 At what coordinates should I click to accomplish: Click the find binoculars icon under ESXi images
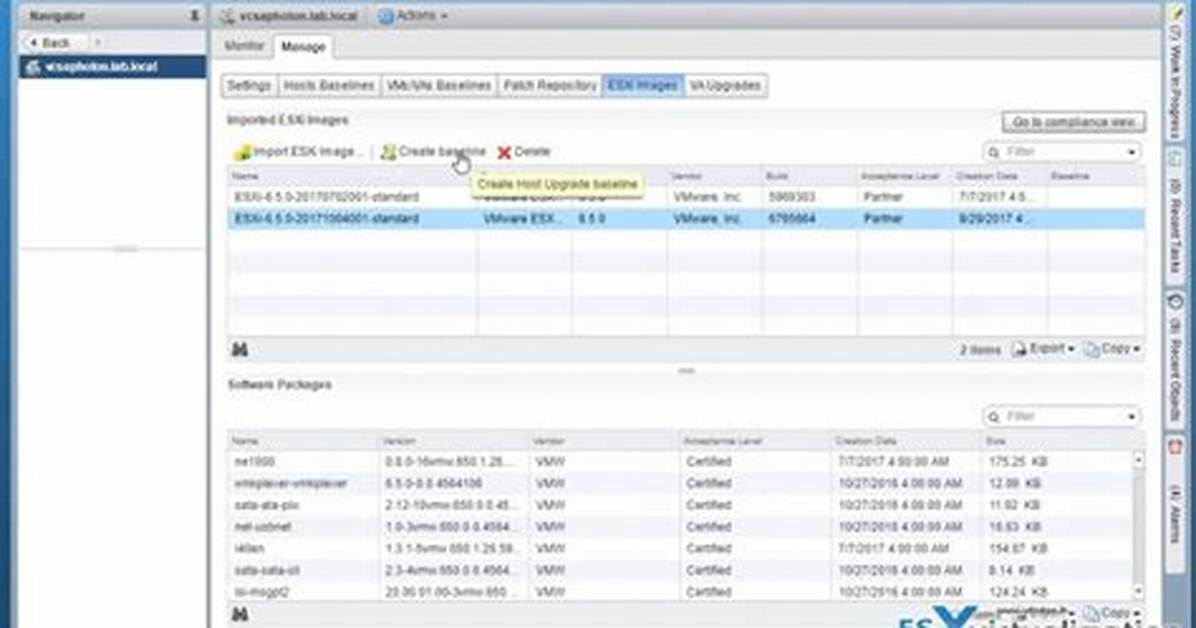coord(240,349)
